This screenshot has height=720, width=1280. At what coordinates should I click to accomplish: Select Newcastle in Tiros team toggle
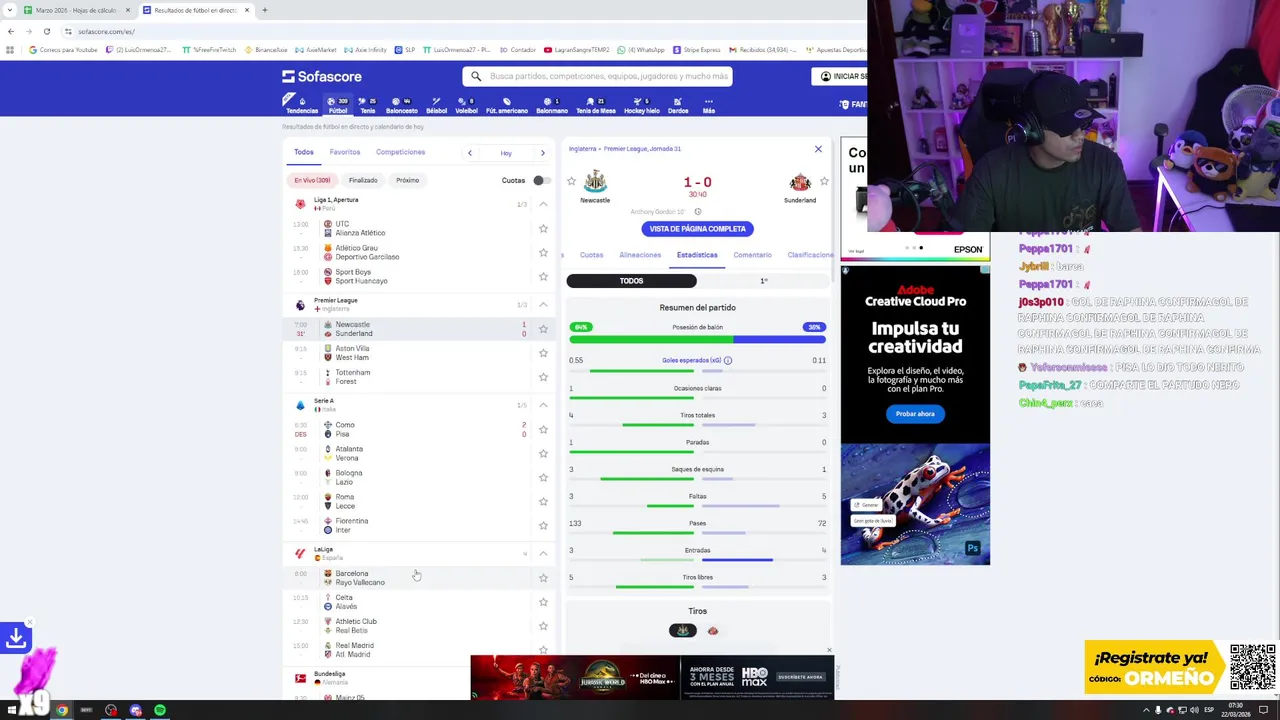[683, 631]
